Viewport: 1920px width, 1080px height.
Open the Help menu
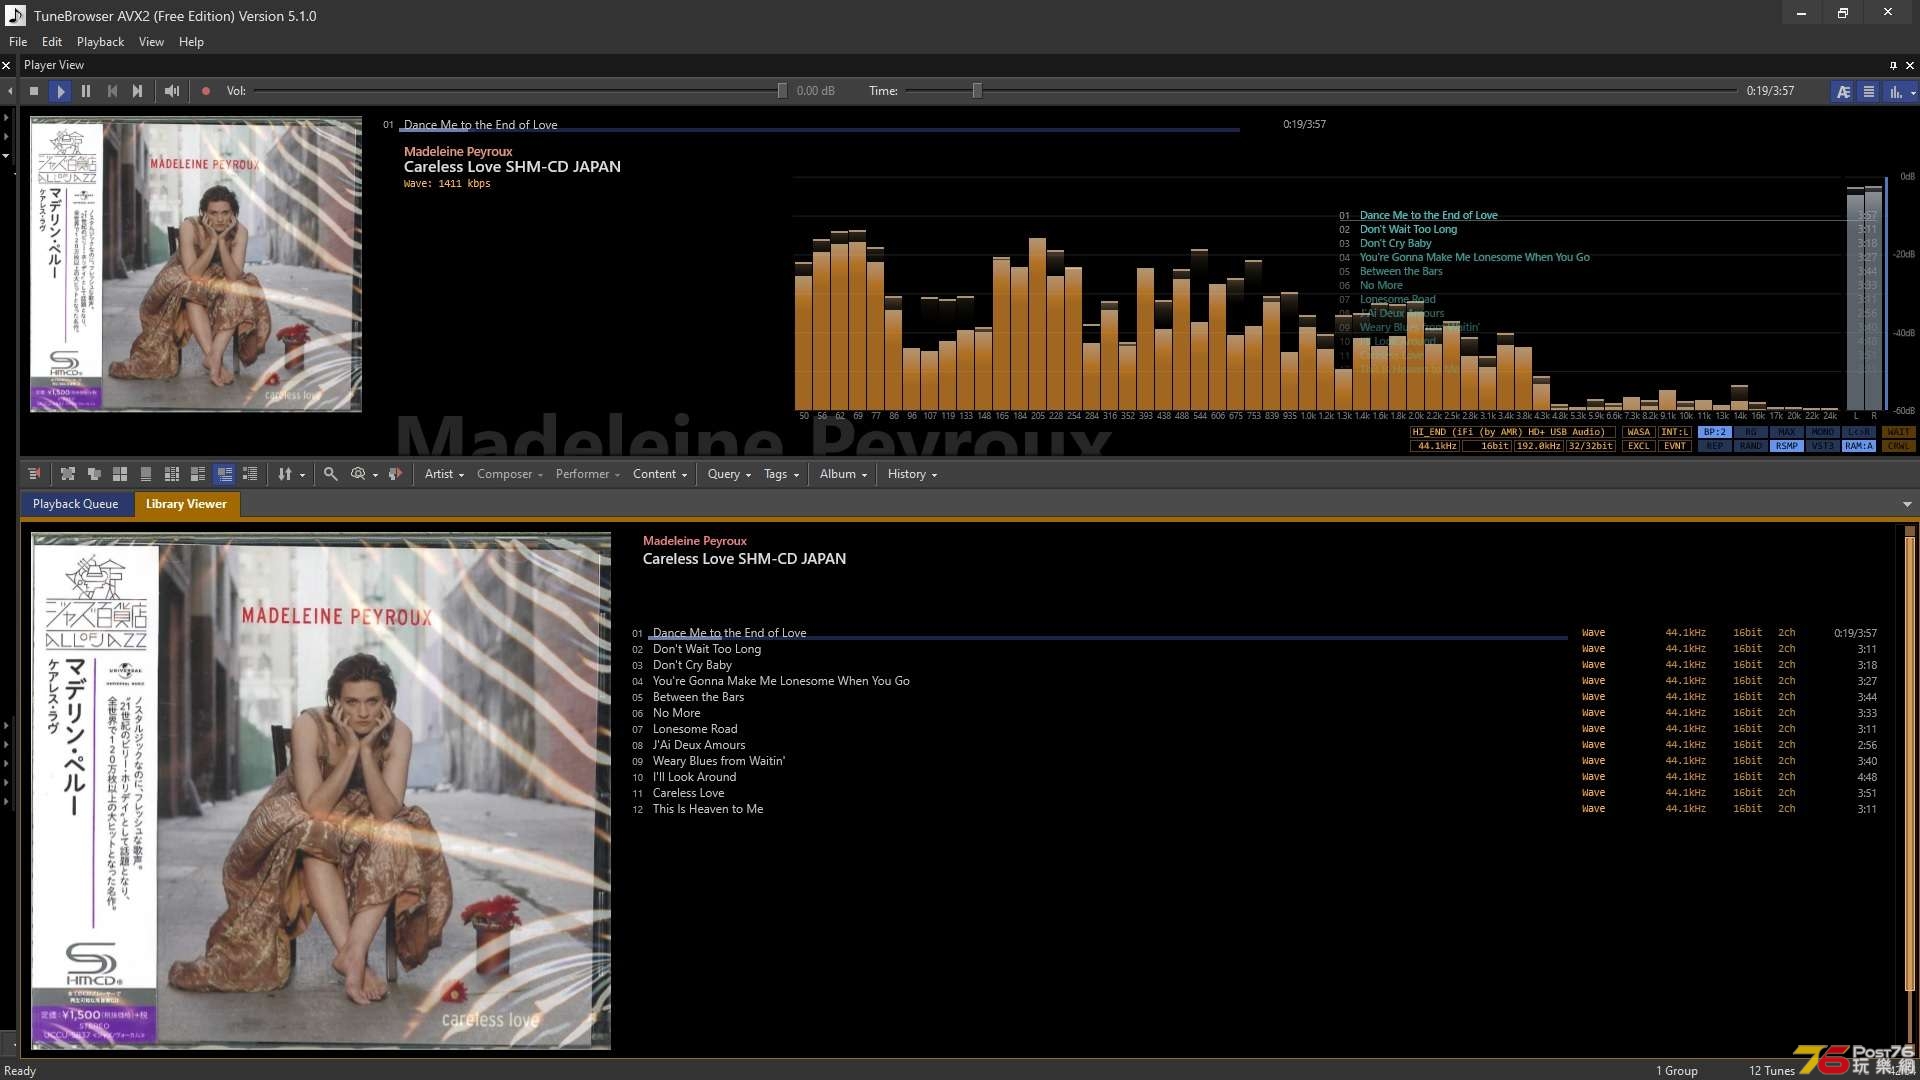[191, 42]
